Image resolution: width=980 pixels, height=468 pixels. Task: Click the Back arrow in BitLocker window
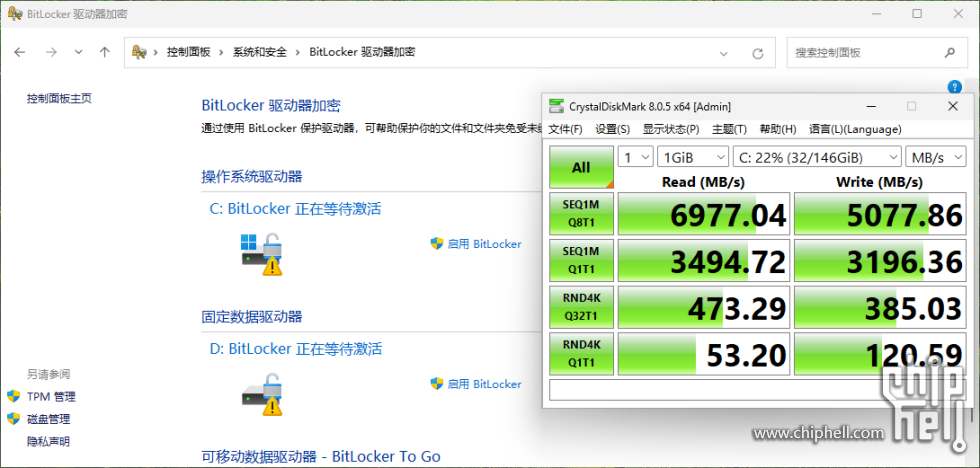tap(19, 52)
